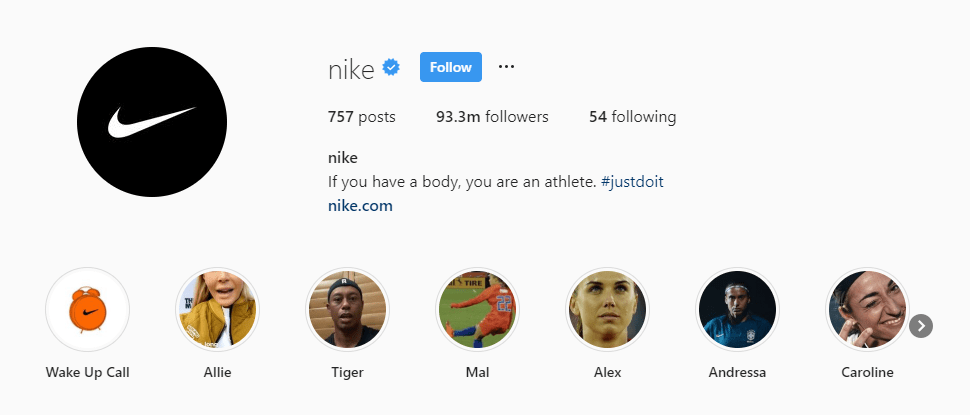
Task: Open the nike.com website link
Action: pyautogui.click(x=360, y=206)
